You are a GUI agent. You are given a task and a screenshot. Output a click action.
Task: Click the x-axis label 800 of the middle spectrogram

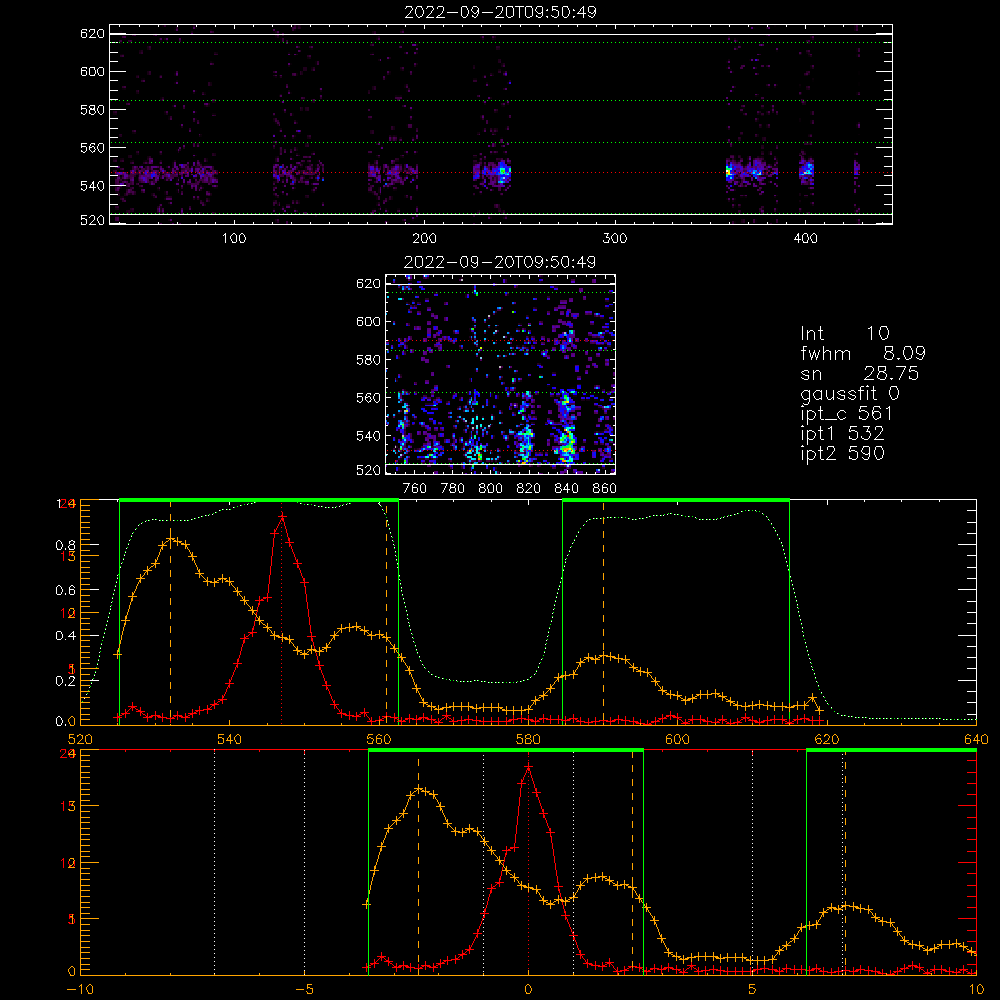click(x=490, y=489)
